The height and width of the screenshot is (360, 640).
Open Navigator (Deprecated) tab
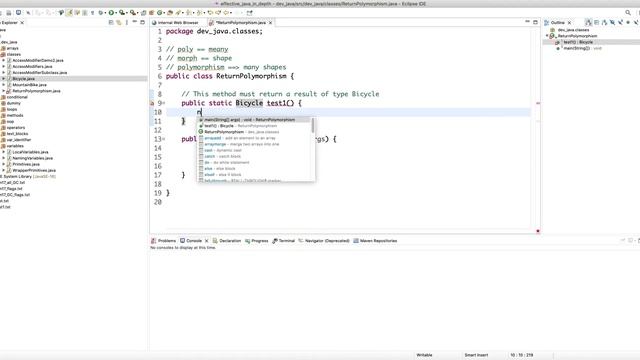(x=324, y=241)
